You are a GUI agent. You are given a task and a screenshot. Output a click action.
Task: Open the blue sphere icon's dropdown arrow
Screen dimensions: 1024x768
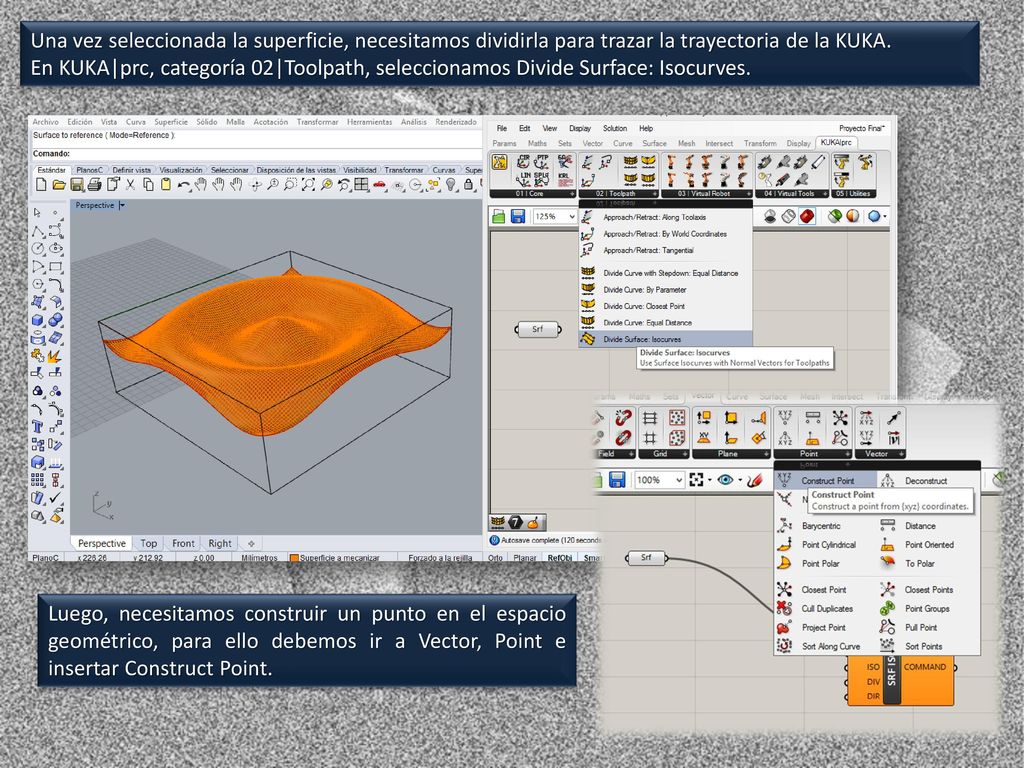pyautogui.click(x=885, y=217)
